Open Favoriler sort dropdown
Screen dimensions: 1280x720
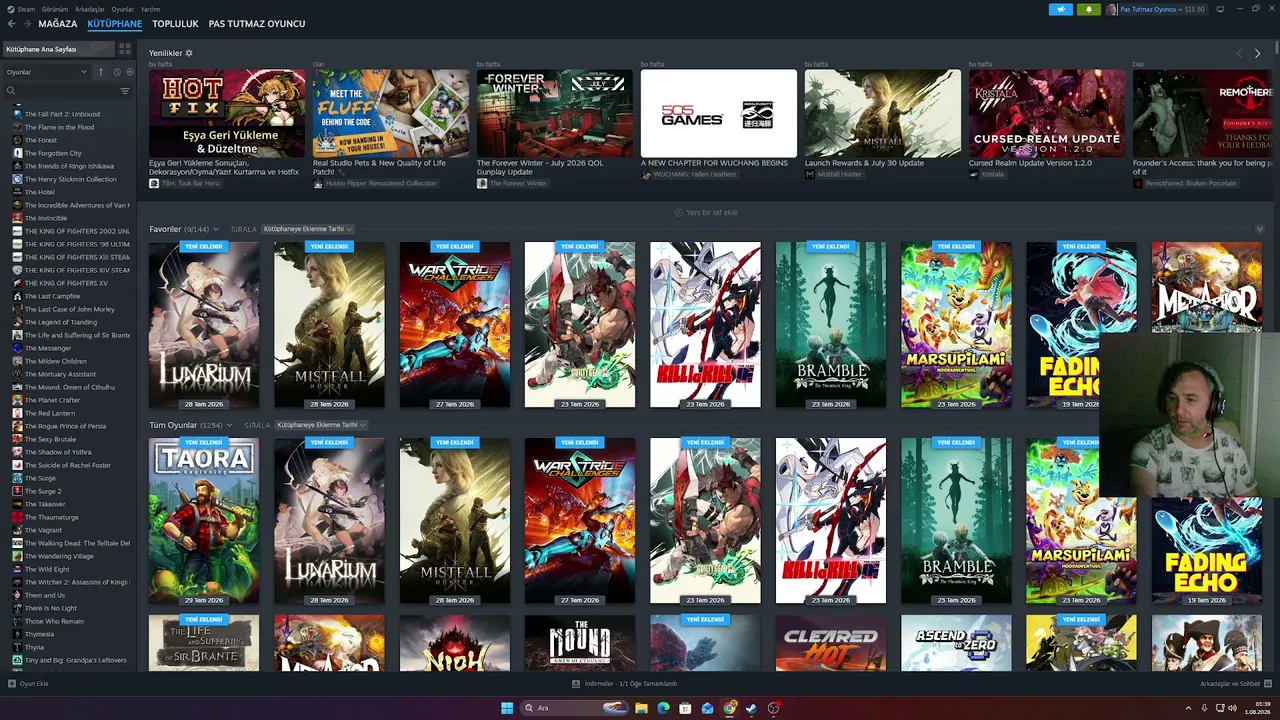308,229
